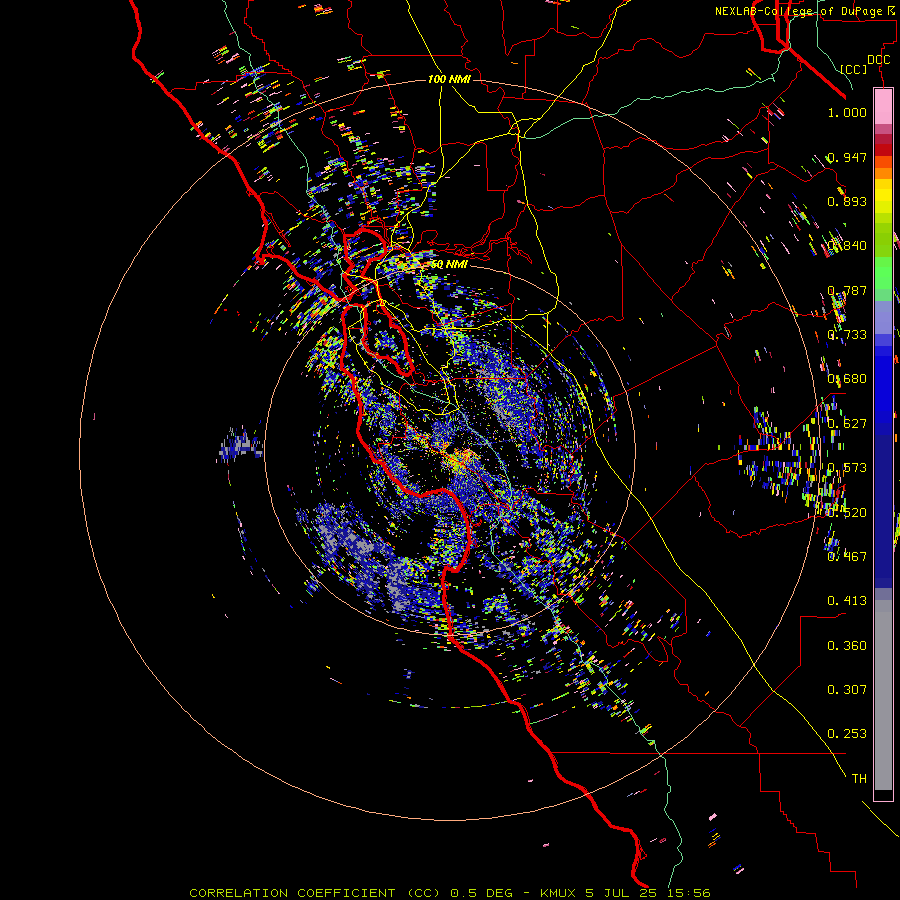Click the "0.5 DEG" elevation text in the caption

coord(481,893)
